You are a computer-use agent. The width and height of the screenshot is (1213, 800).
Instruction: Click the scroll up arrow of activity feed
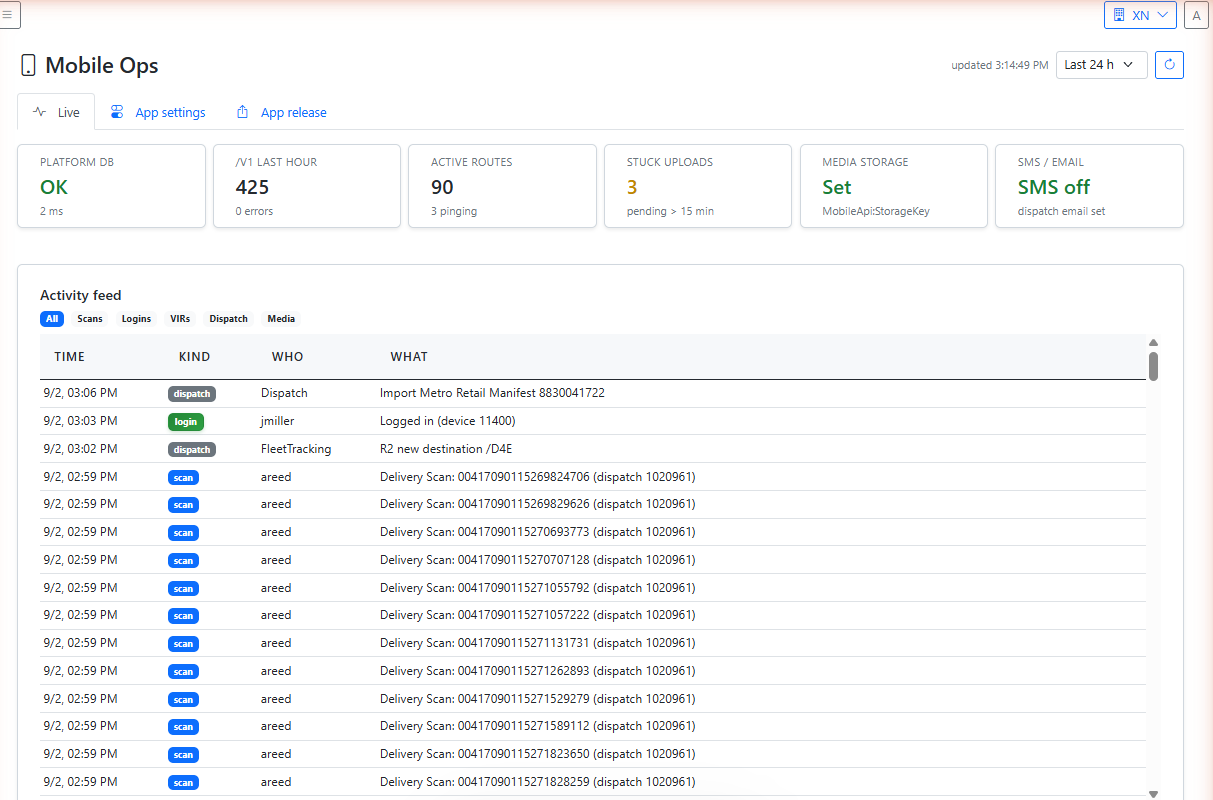(x=1153, y=342)
